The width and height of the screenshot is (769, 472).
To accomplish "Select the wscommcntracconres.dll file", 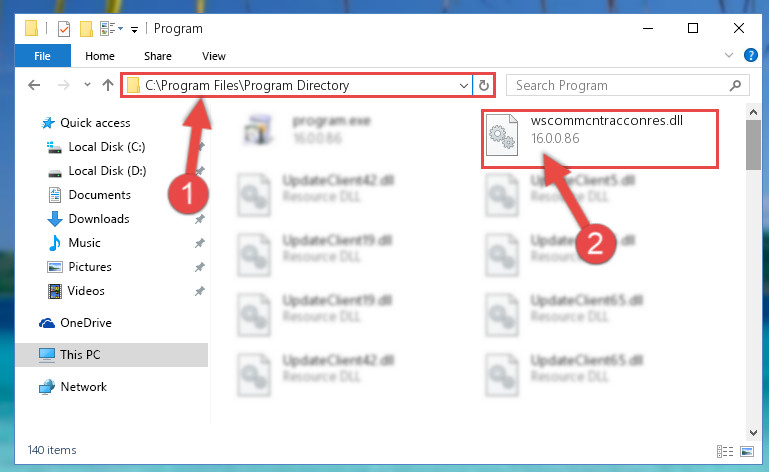I will pyautogui.click(x=599, y=139).
